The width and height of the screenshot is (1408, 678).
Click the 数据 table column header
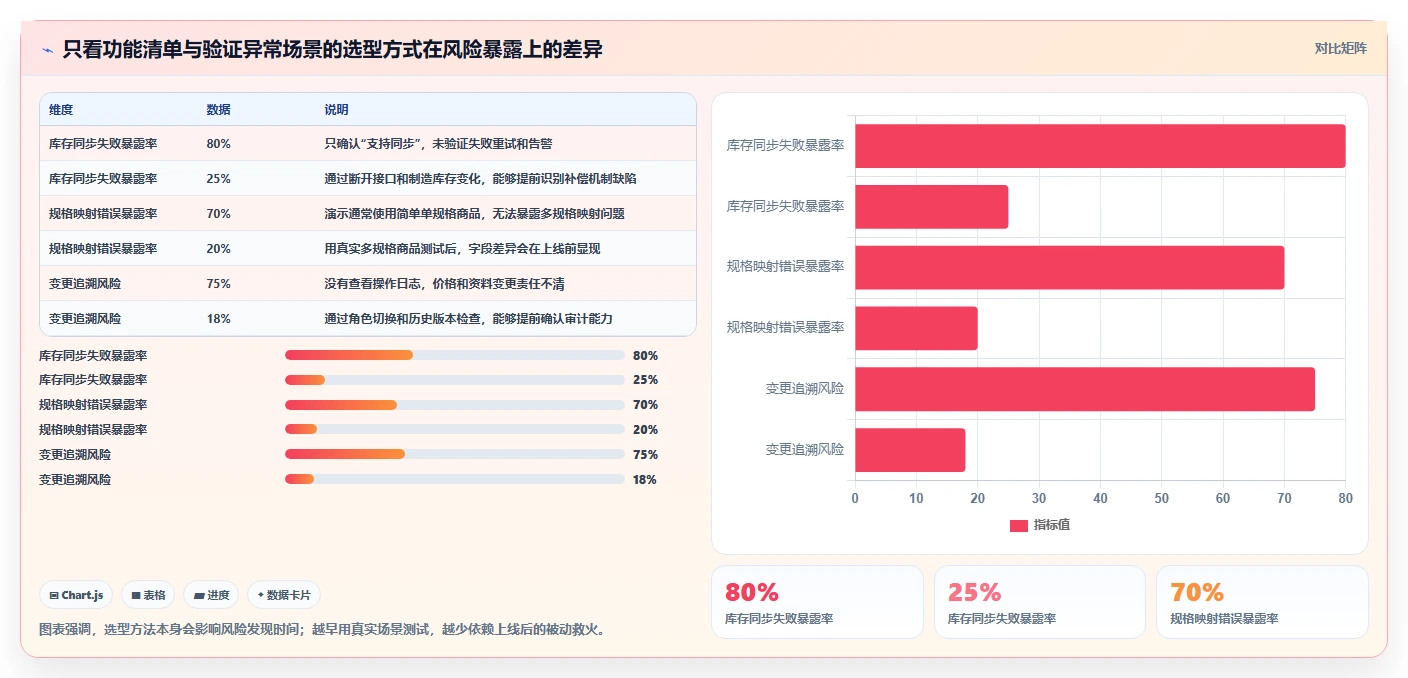click(x=218, y=110)
